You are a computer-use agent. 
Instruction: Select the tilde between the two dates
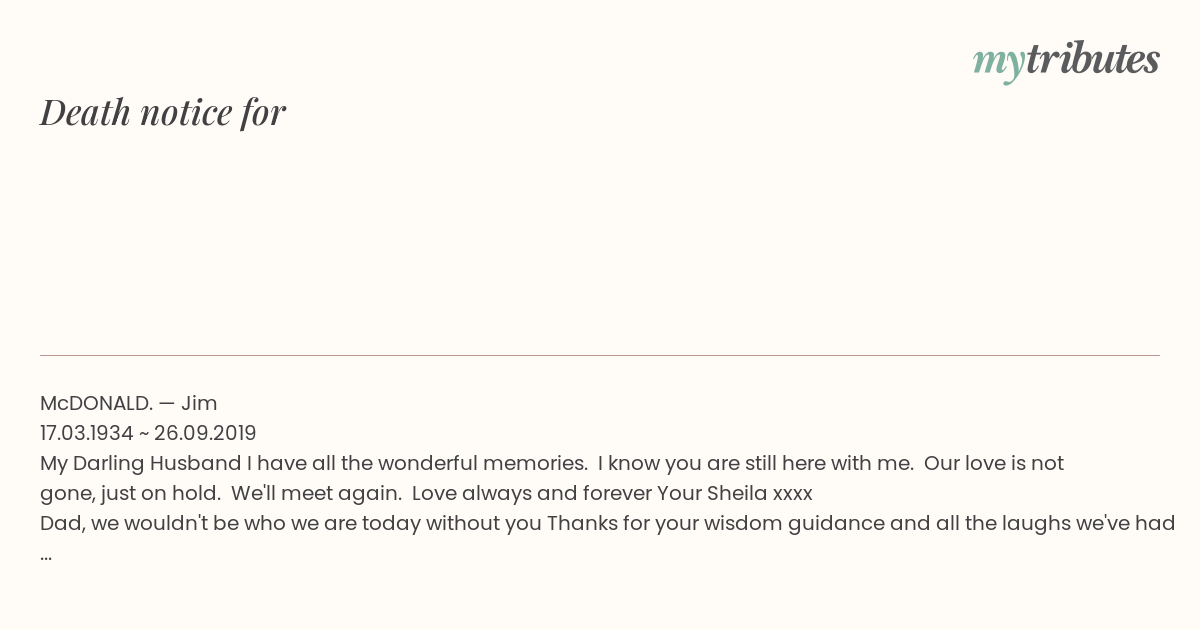[x=144, y=434]
